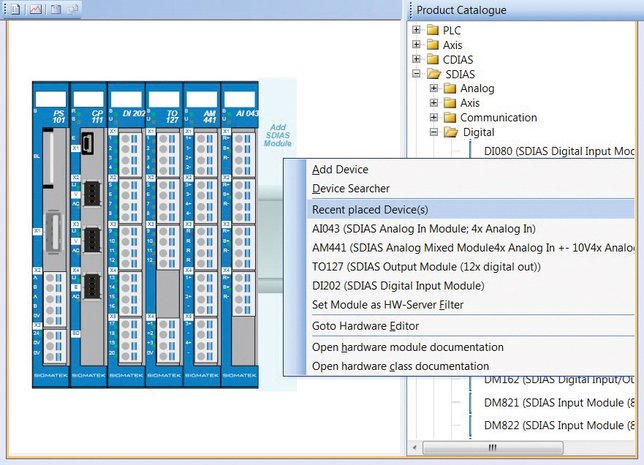Viewport: 644px width, 465px height.
Task: Choose Goto Hardware Editor
Action: 470,326
